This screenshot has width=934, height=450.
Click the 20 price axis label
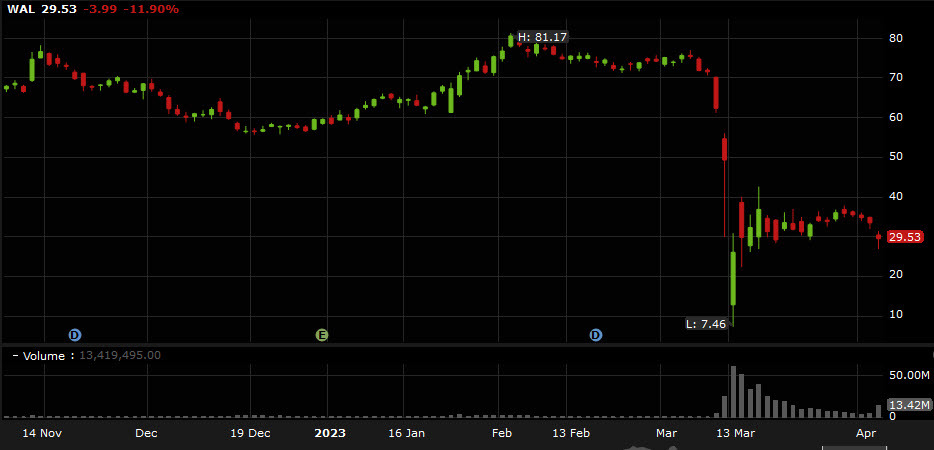[x=896, y=275]
